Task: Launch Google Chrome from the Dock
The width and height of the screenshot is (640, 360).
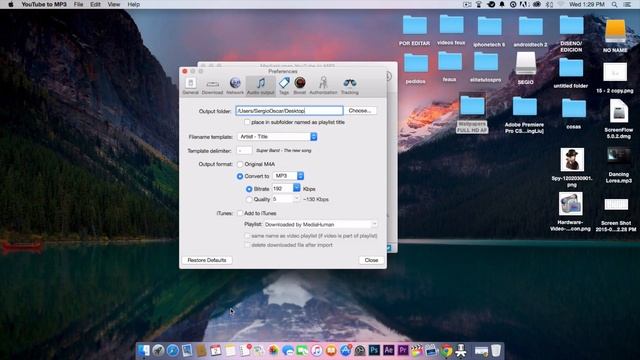Action: coord(446,350)
